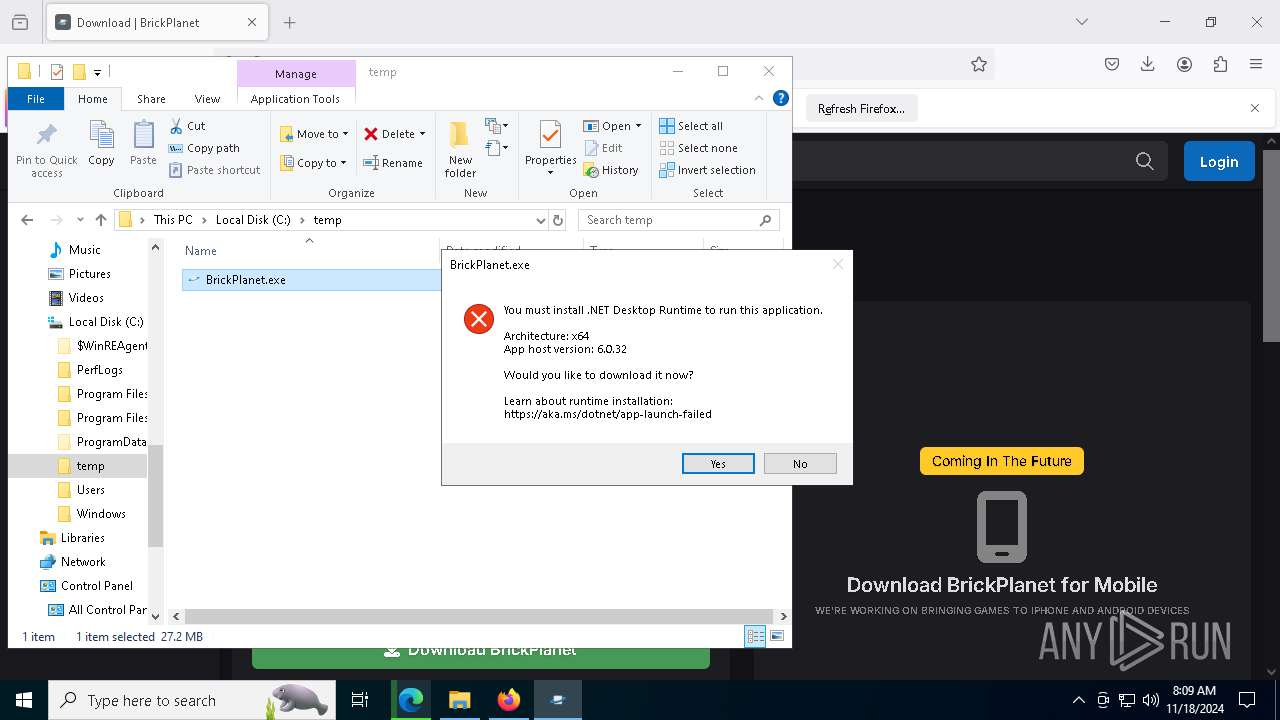The width and height of the screenshot is (1280, 720).
Task: Expand address bar history dropdown
Action: click(541, 220)
